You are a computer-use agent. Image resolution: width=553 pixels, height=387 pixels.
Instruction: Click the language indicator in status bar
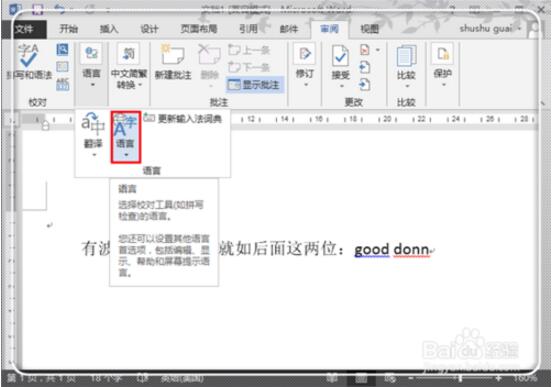click(182, 379)
